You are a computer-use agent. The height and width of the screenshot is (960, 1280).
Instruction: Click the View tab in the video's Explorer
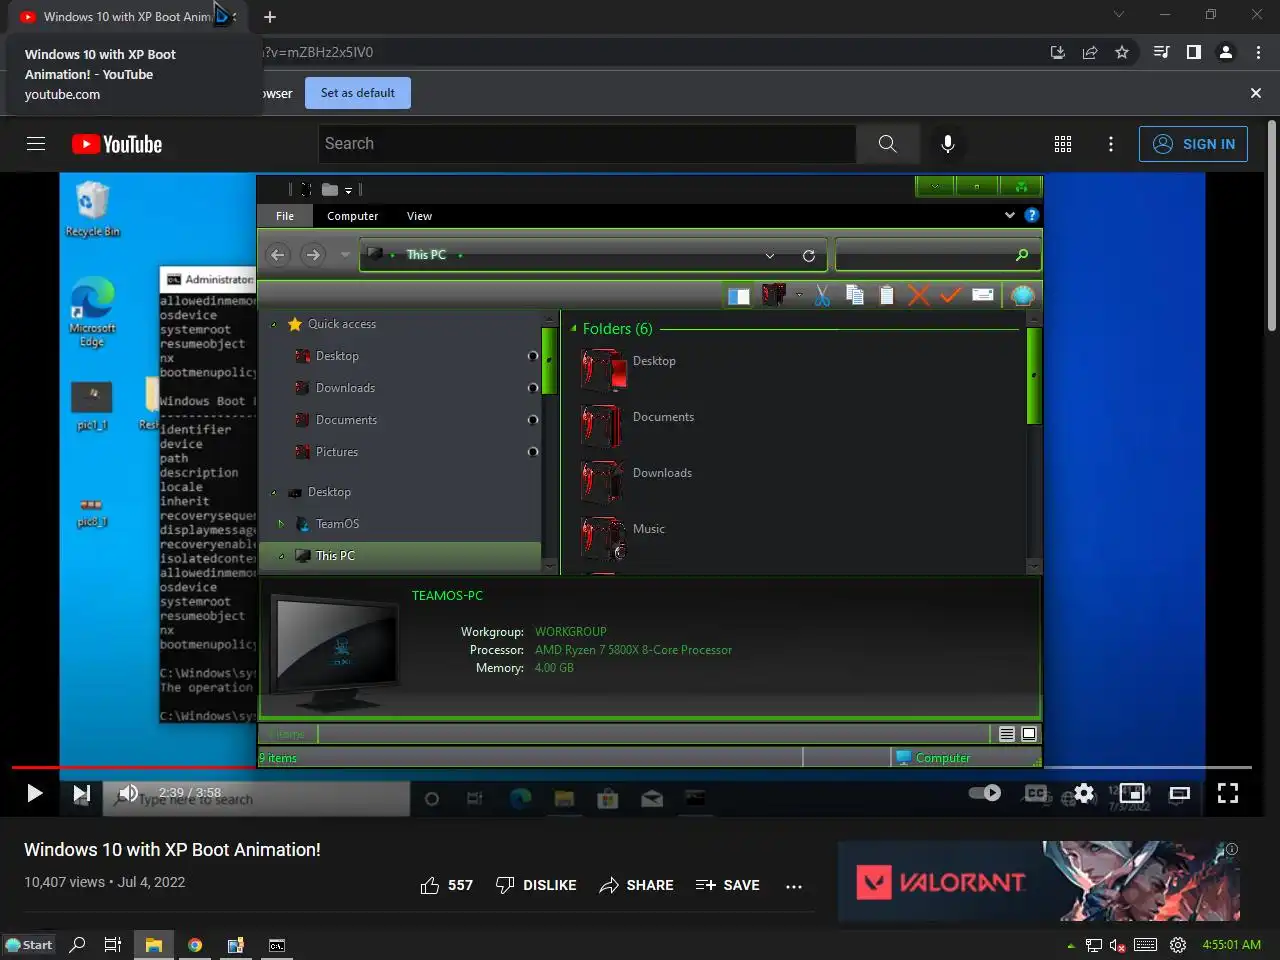[x=419, y=216]
